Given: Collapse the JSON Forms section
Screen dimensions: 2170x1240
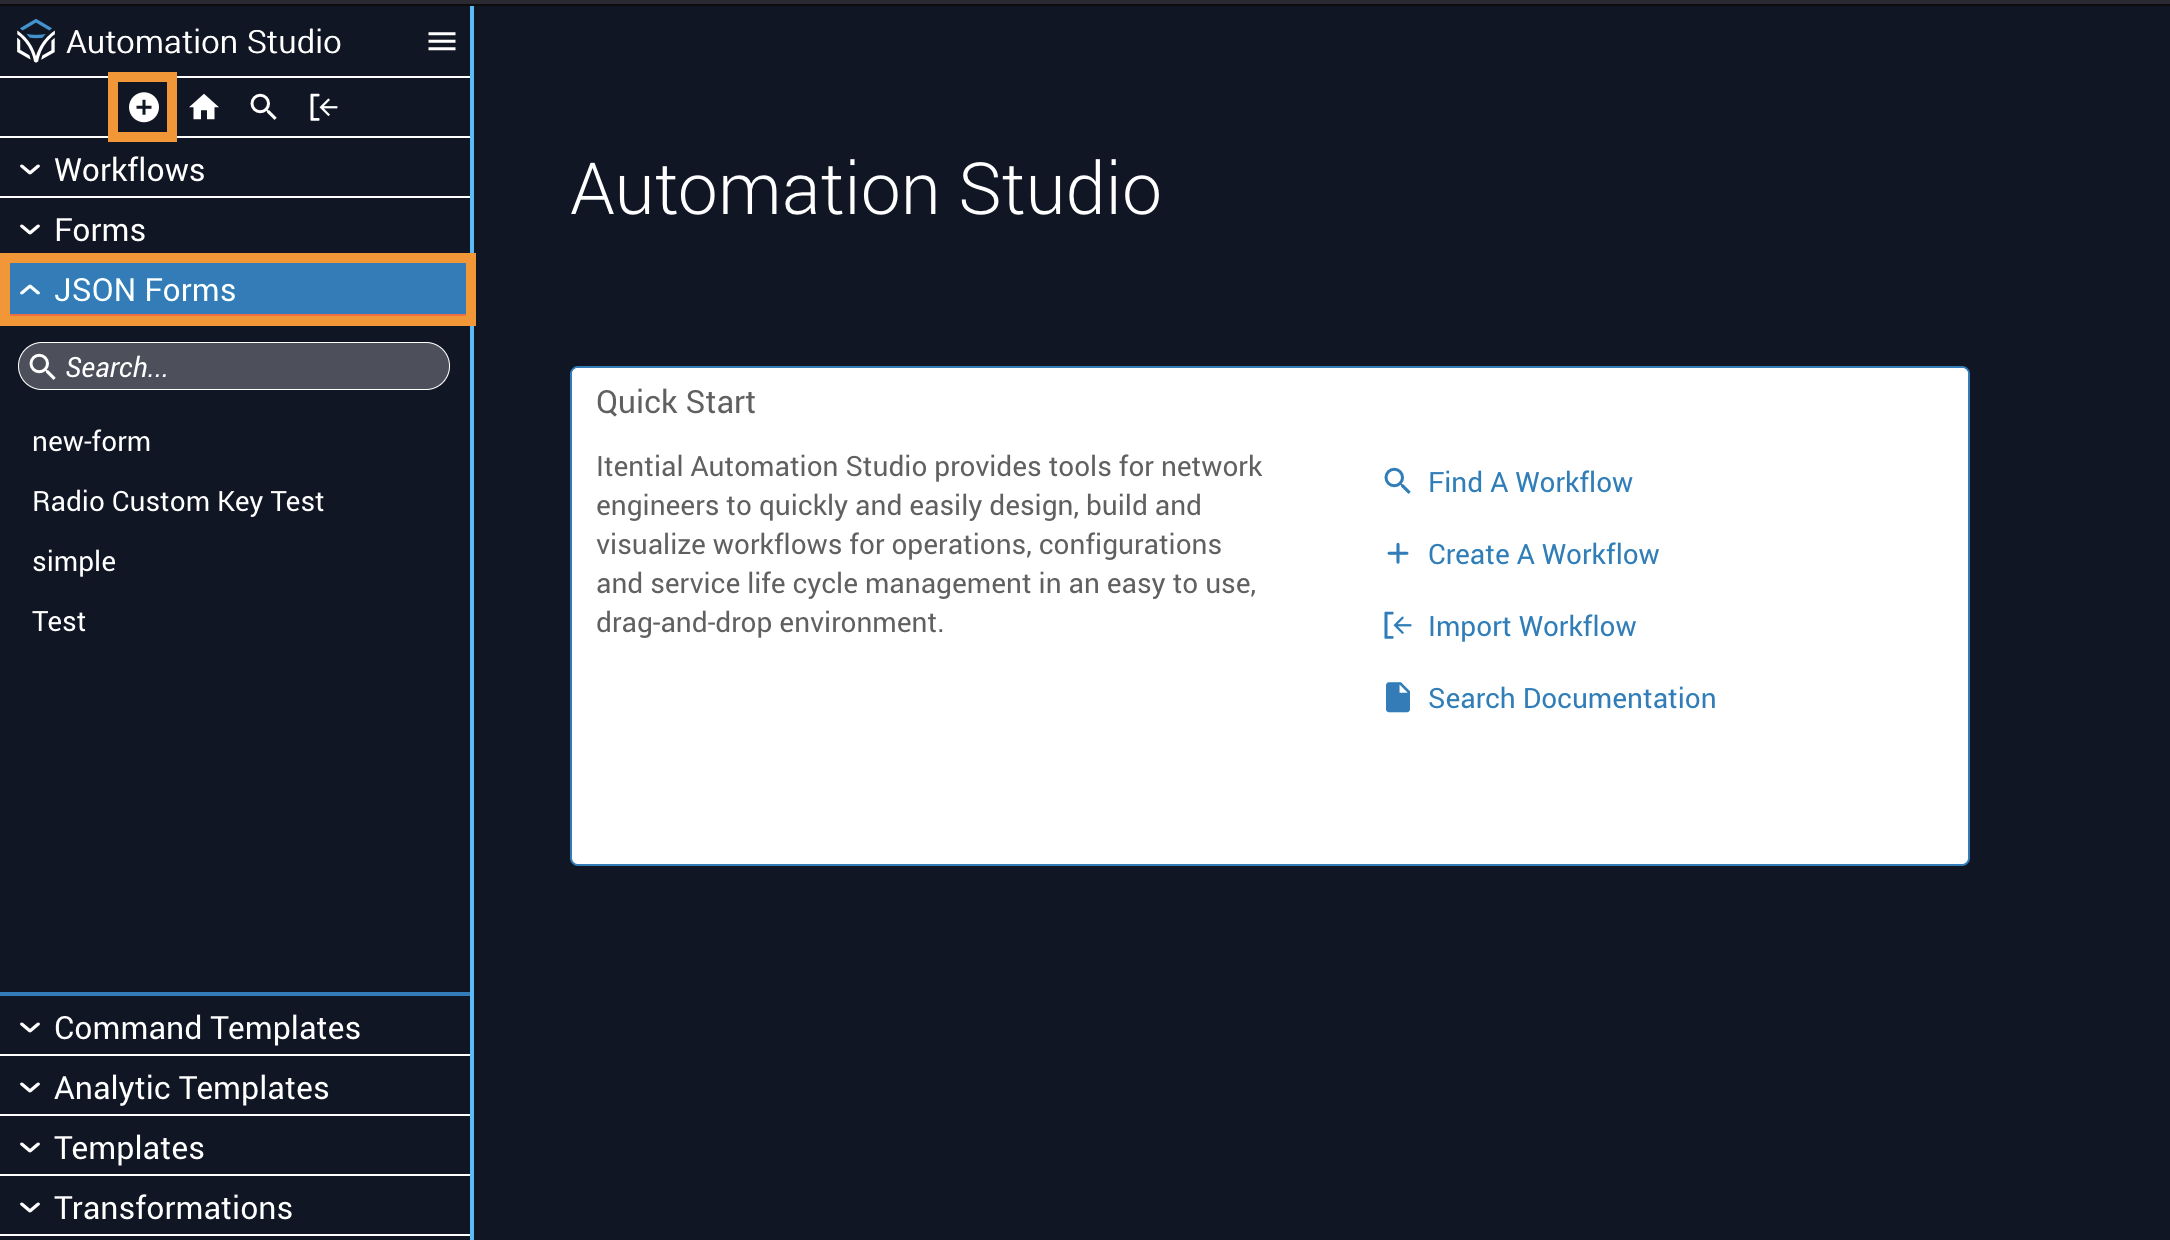Looking at the screenshot, I should point(145,290).
